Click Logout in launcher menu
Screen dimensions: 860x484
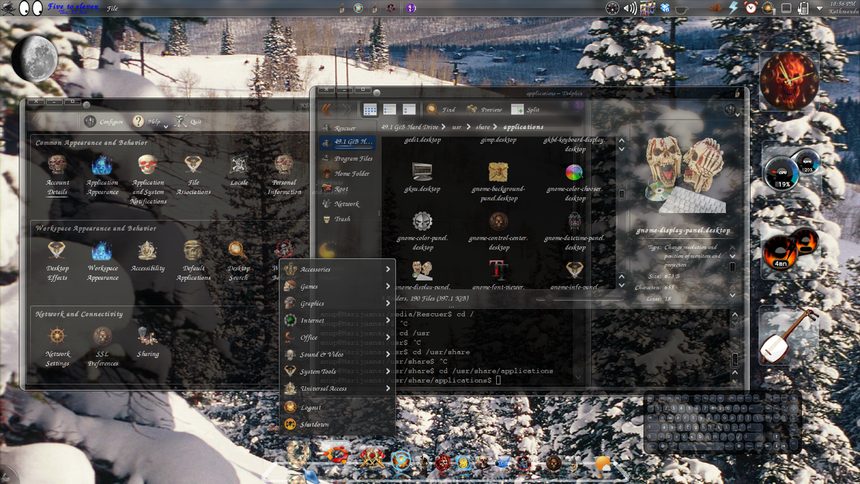[x=337, y=407]
